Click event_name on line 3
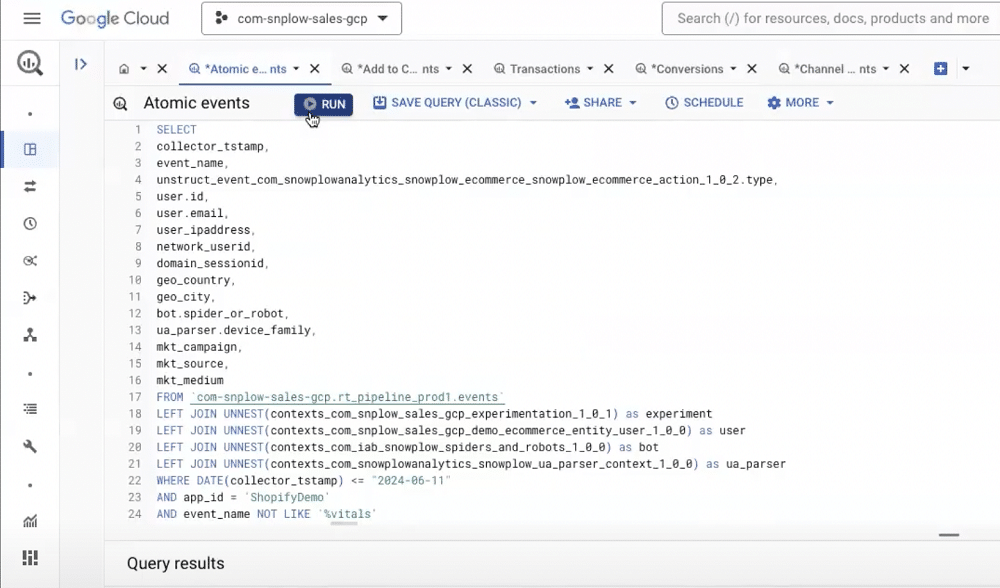 click(190, 163)
